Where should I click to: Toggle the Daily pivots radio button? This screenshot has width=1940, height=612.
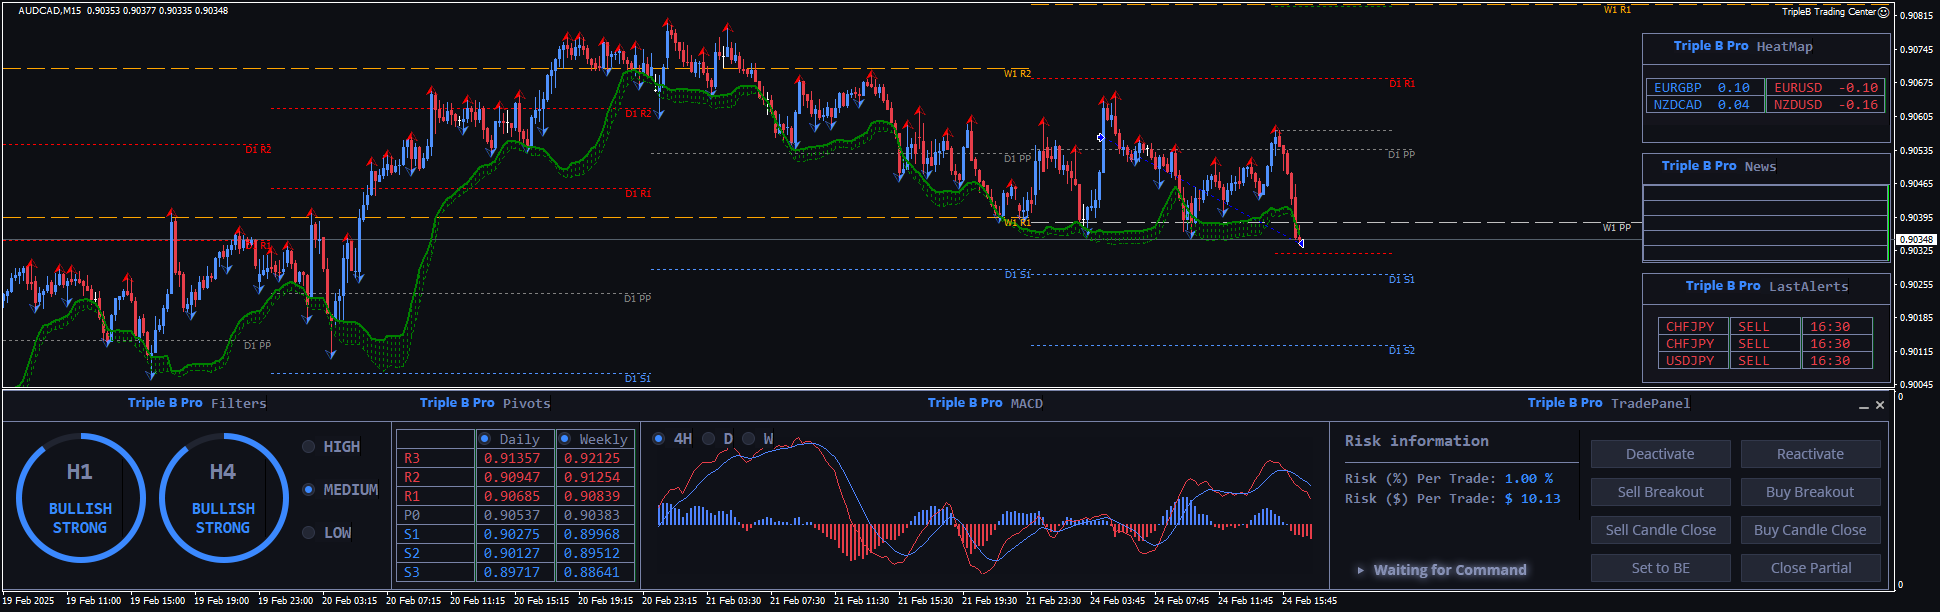pyautogui.click(x=485, y=439)
